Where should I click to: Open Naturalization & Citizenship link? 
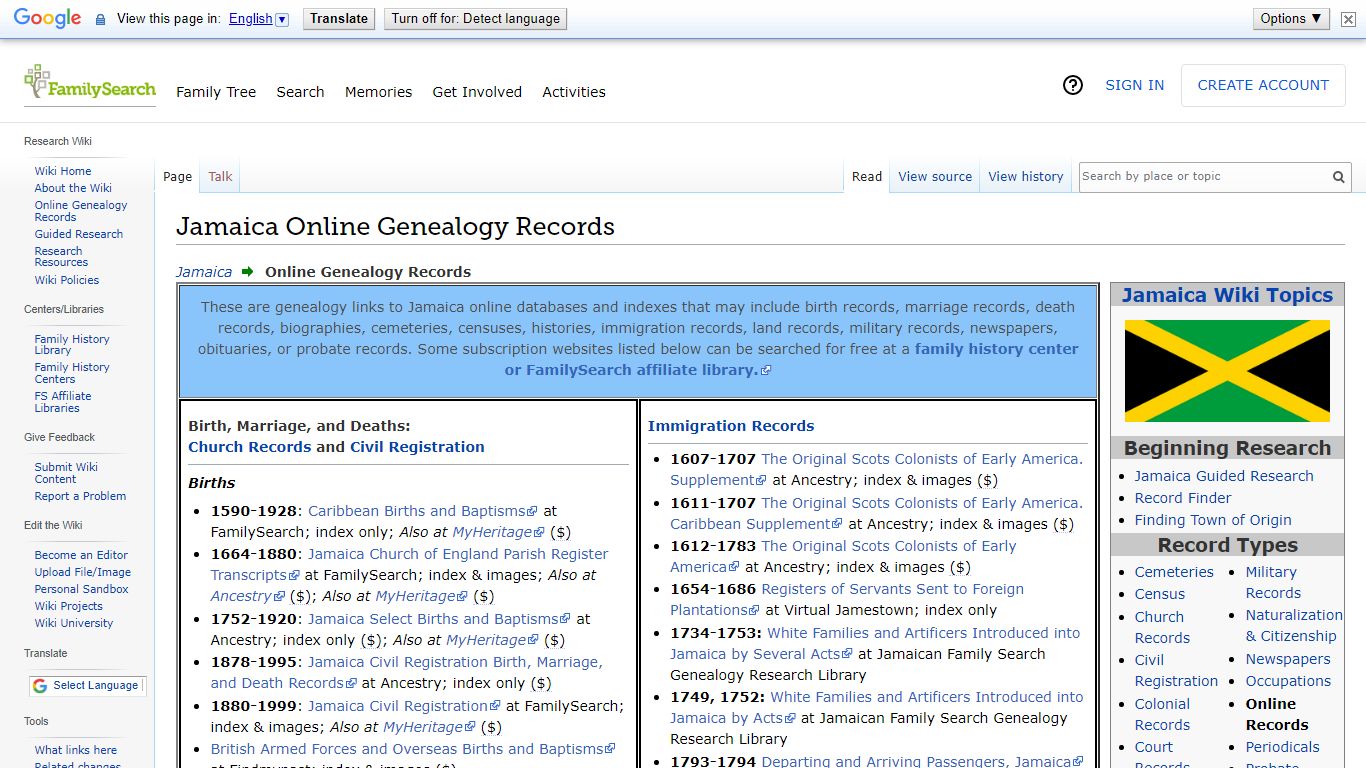1294,626
